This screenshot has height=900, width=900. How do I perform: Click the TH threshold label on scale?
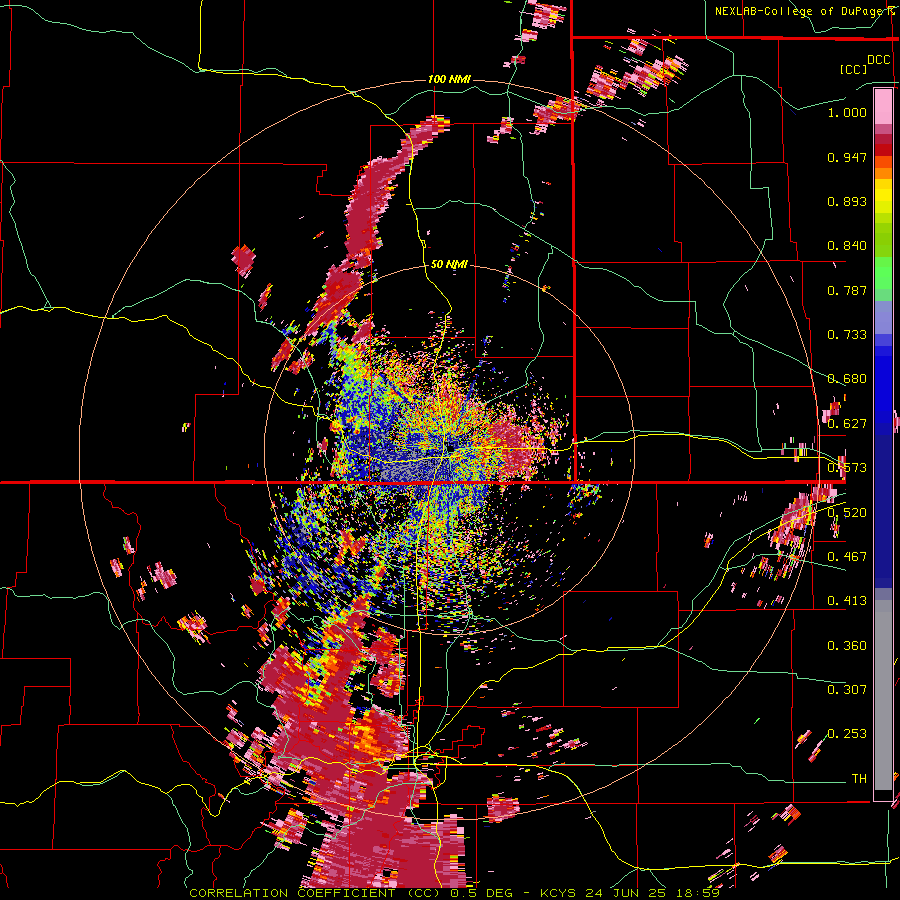click(x=859, y=778)
